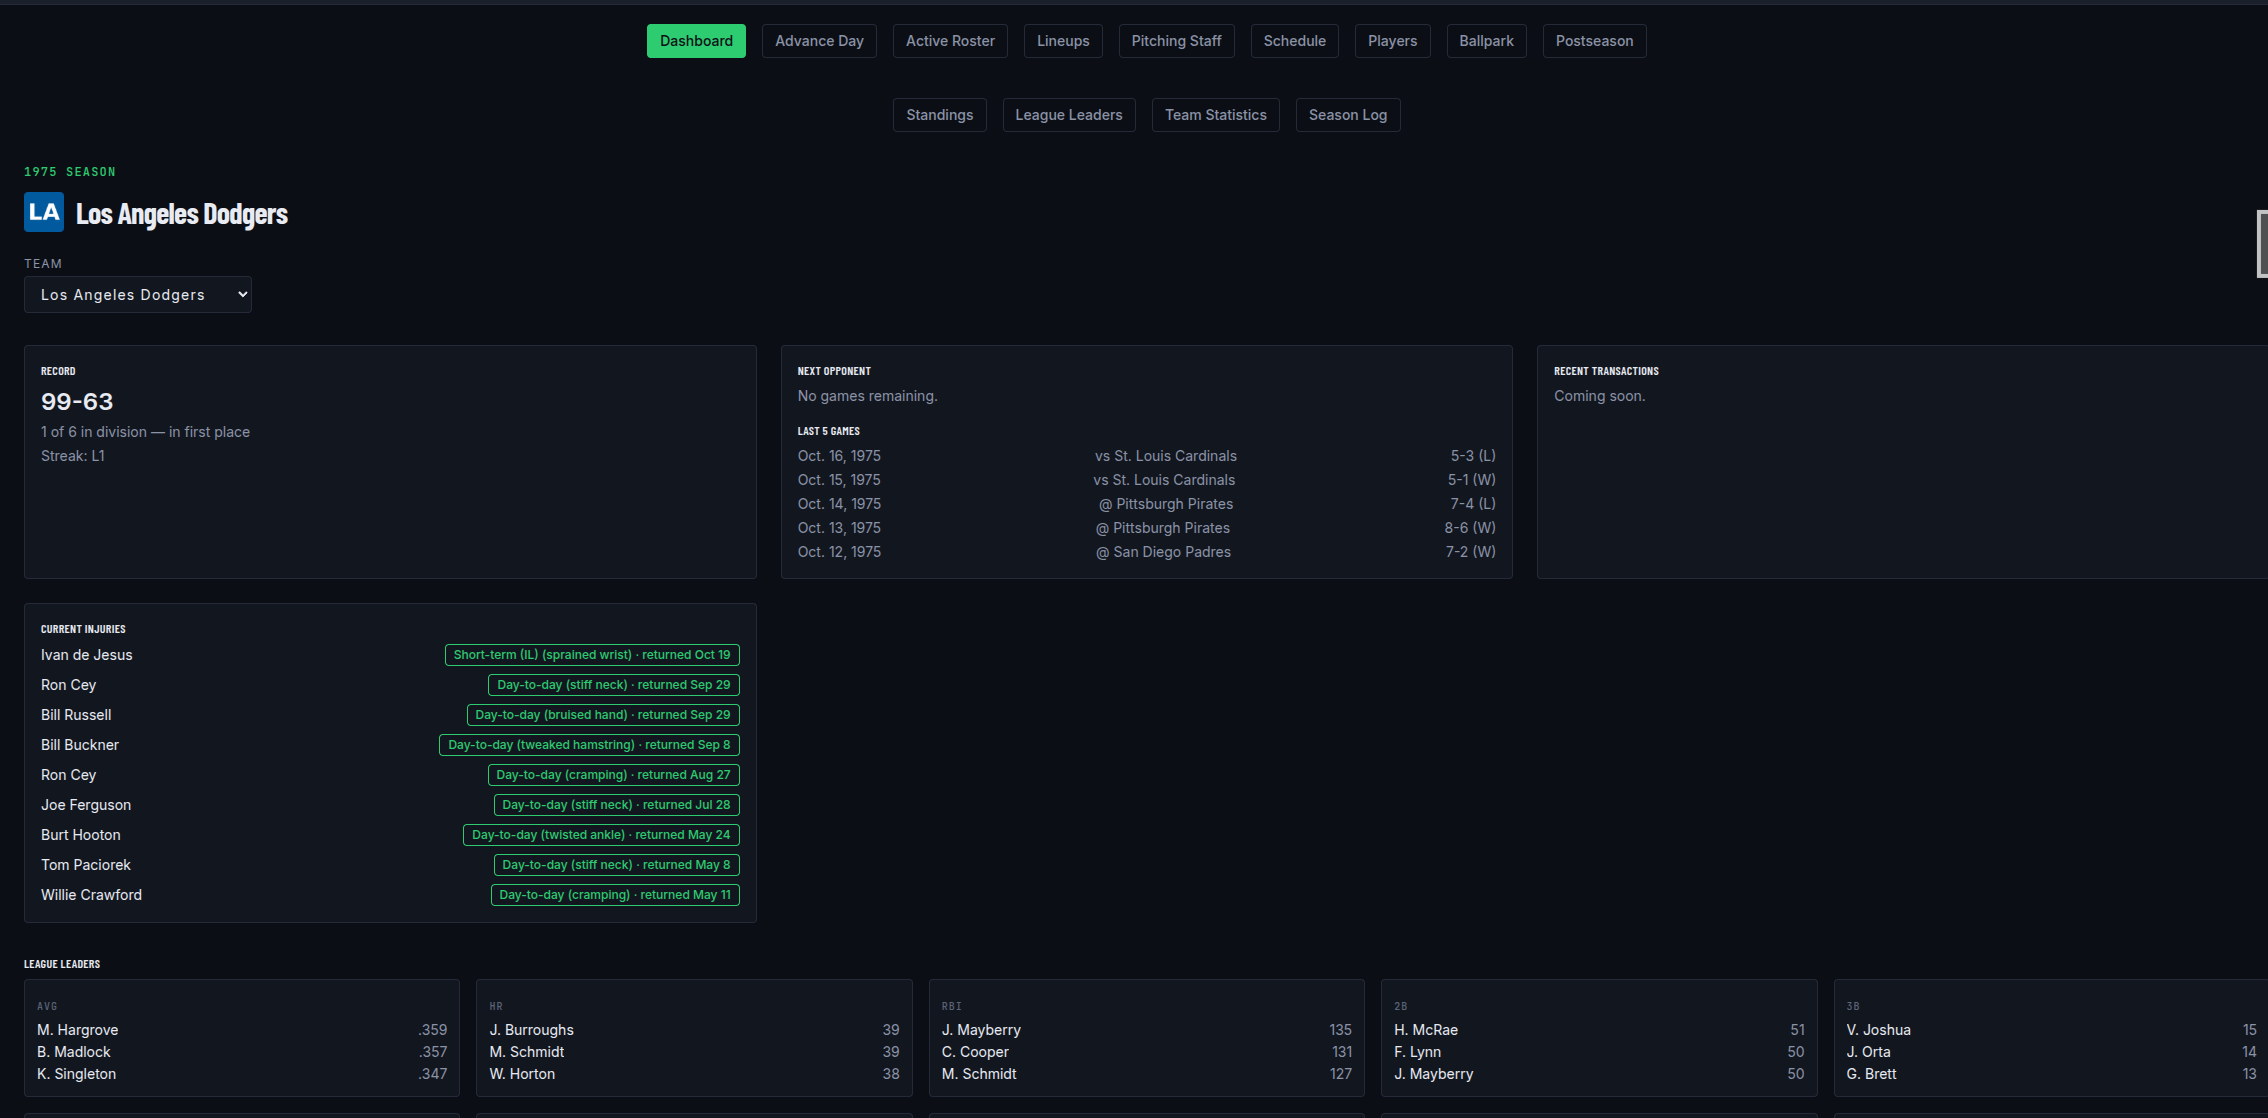Open the Pitching Staff tab

click(1176, 41)
